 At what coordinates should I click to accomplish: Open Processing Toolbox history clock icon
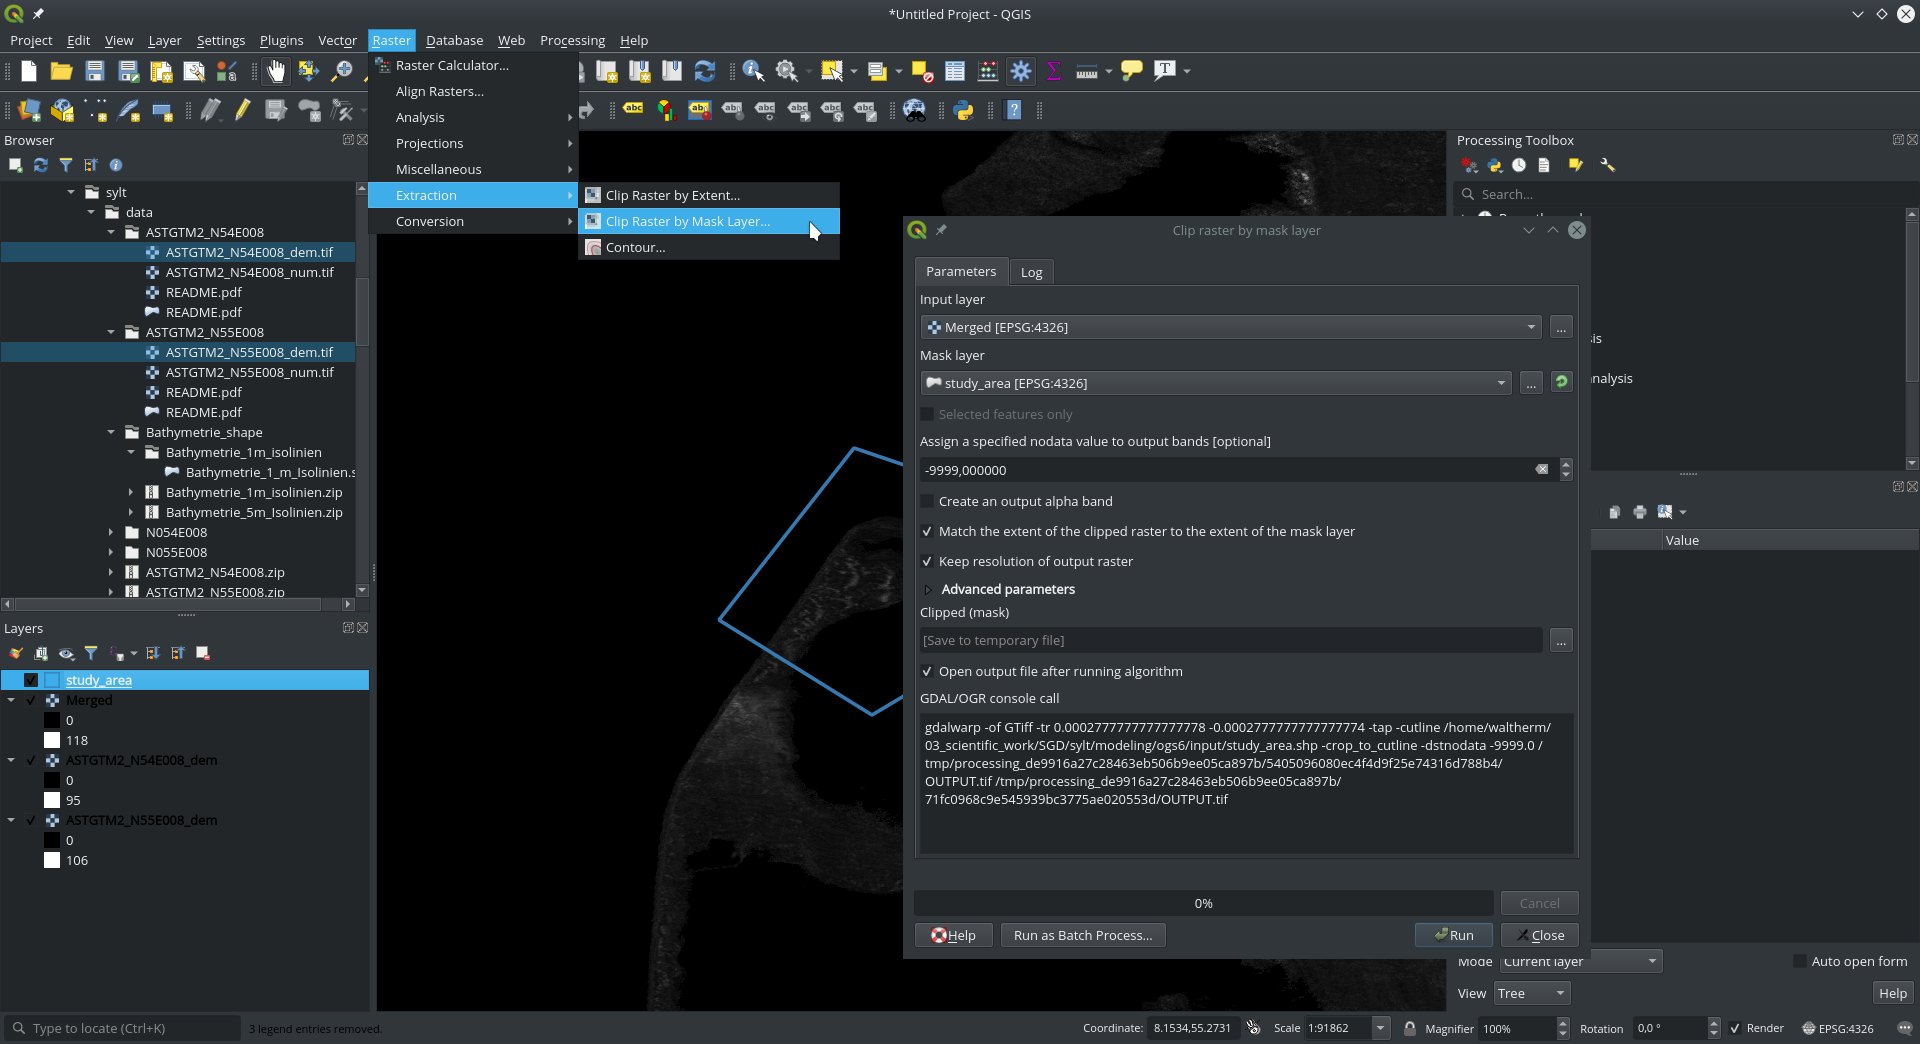1519,166
